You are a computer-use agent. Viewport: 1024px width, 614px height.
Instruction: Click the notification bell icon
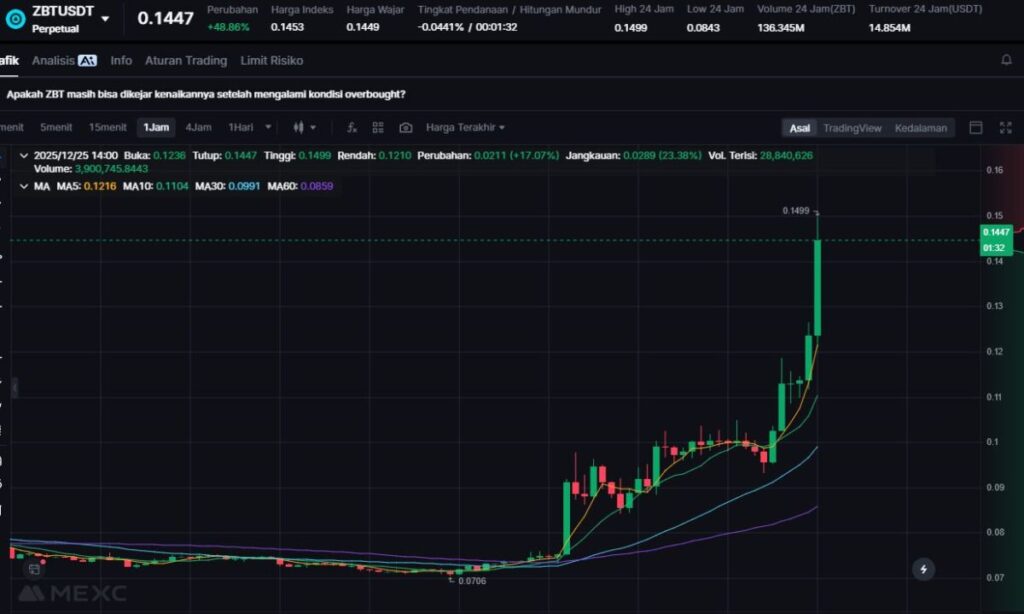[1006, 60]
